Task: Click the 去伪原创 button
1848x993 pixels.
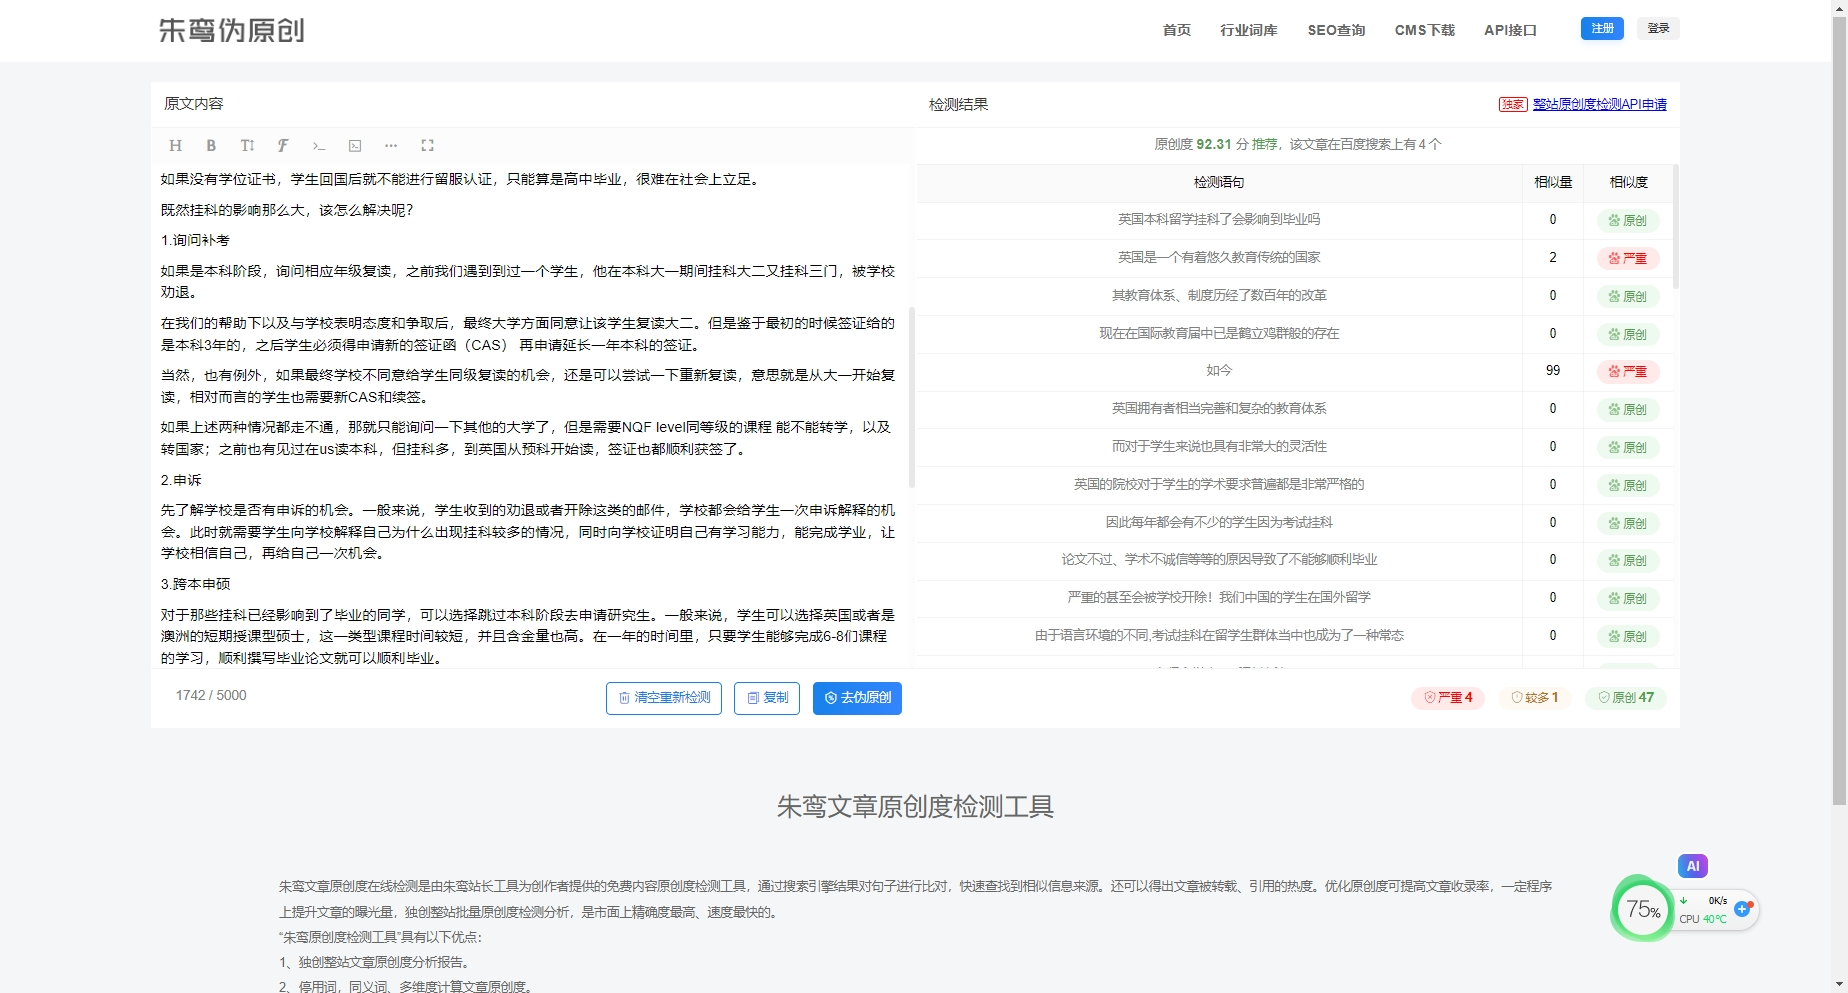Action: tap(857, 698)
